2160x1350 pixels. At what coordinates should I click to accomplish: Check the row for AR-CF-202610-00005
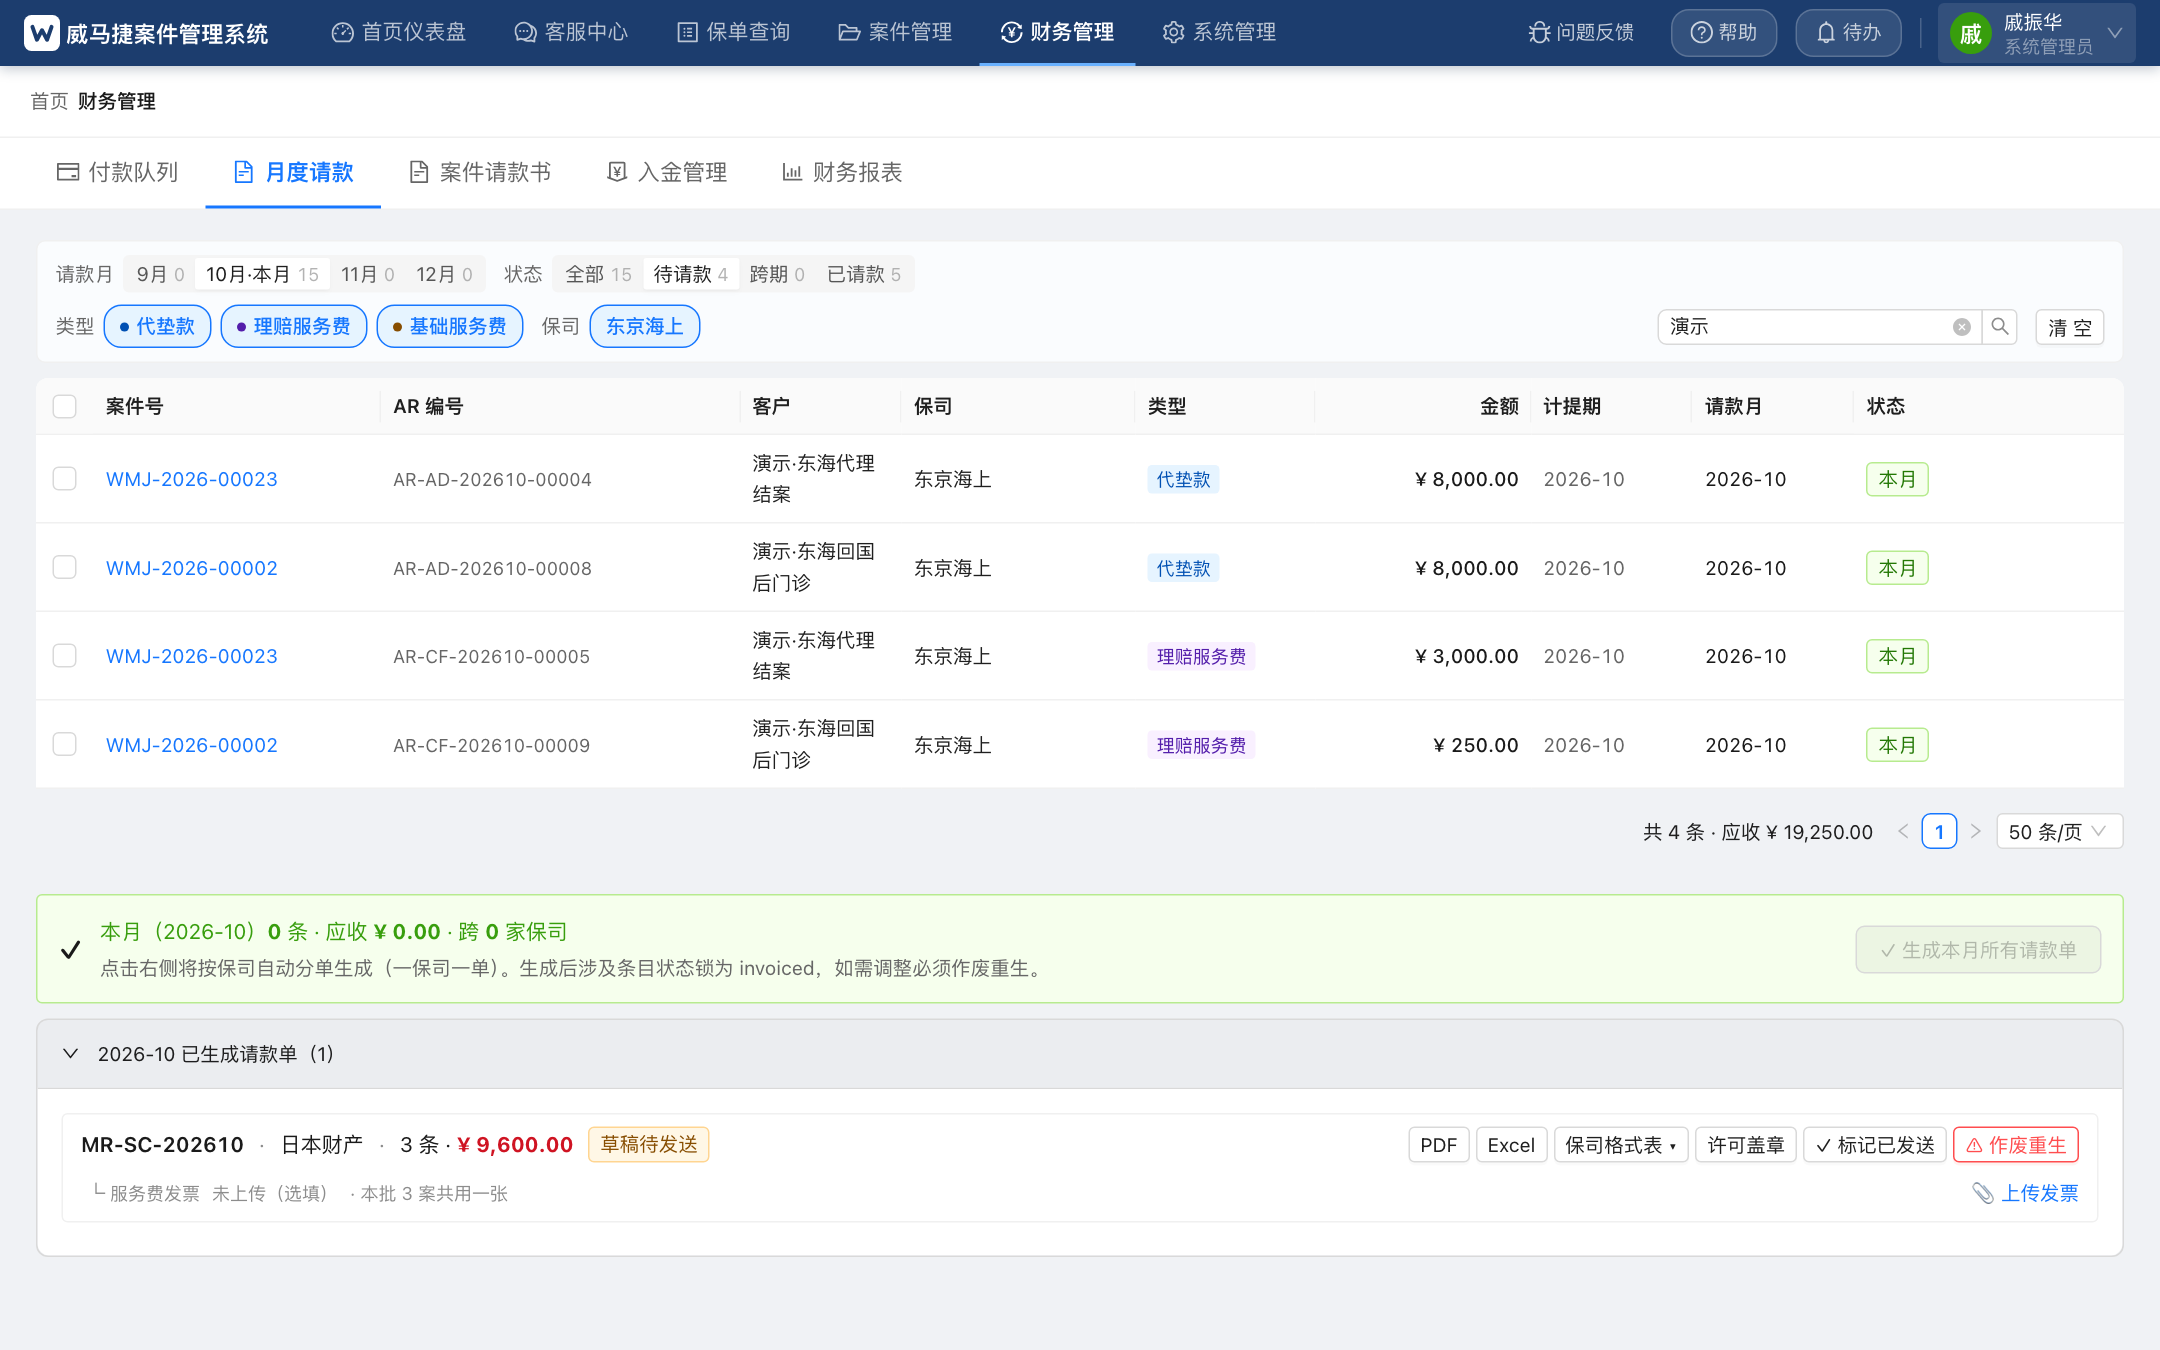pyautogui.click(x=65, y=656)
